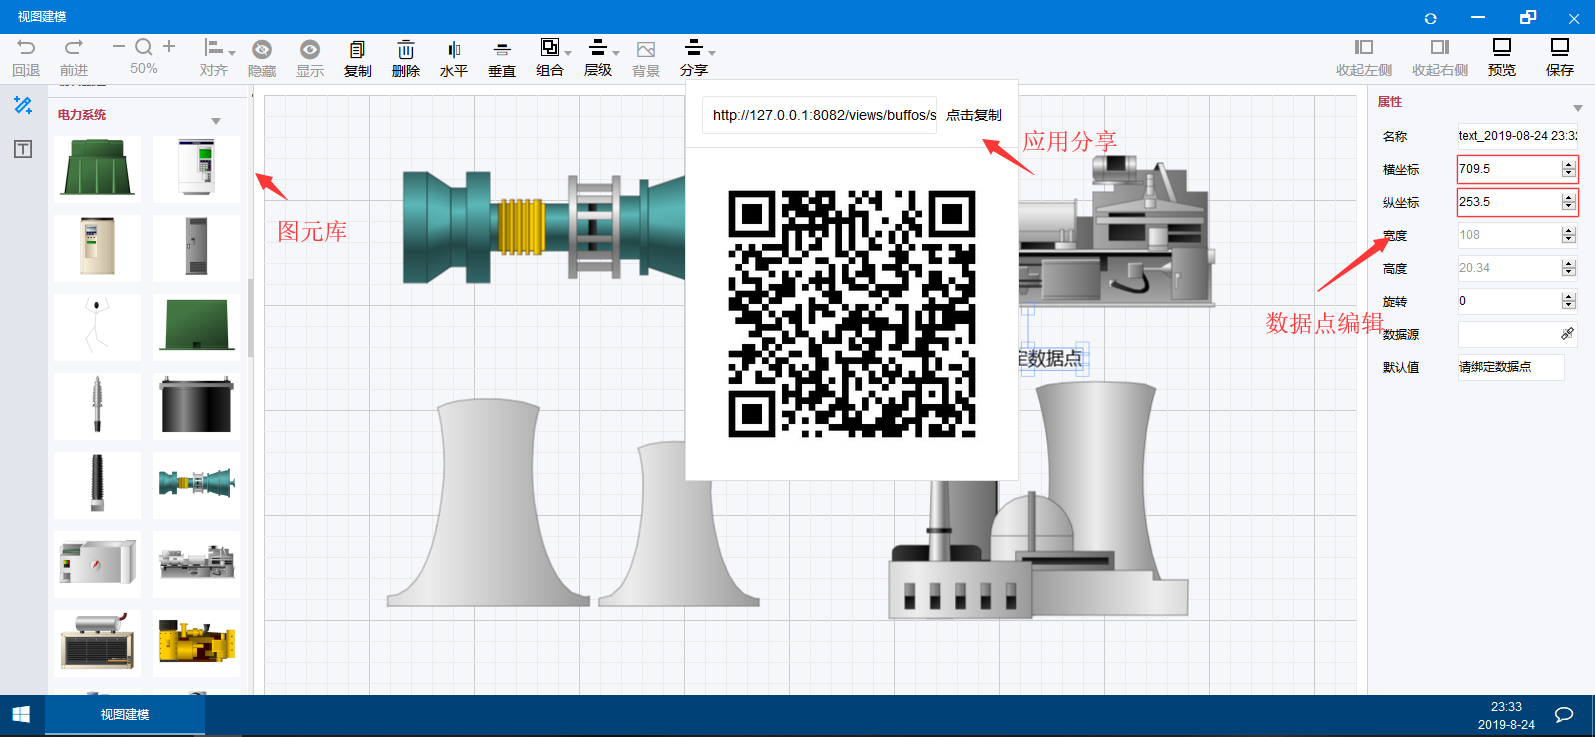The image size is (1595, 737).
Task: Open 预览 preview mode
Action: [x=1501, y=48]
